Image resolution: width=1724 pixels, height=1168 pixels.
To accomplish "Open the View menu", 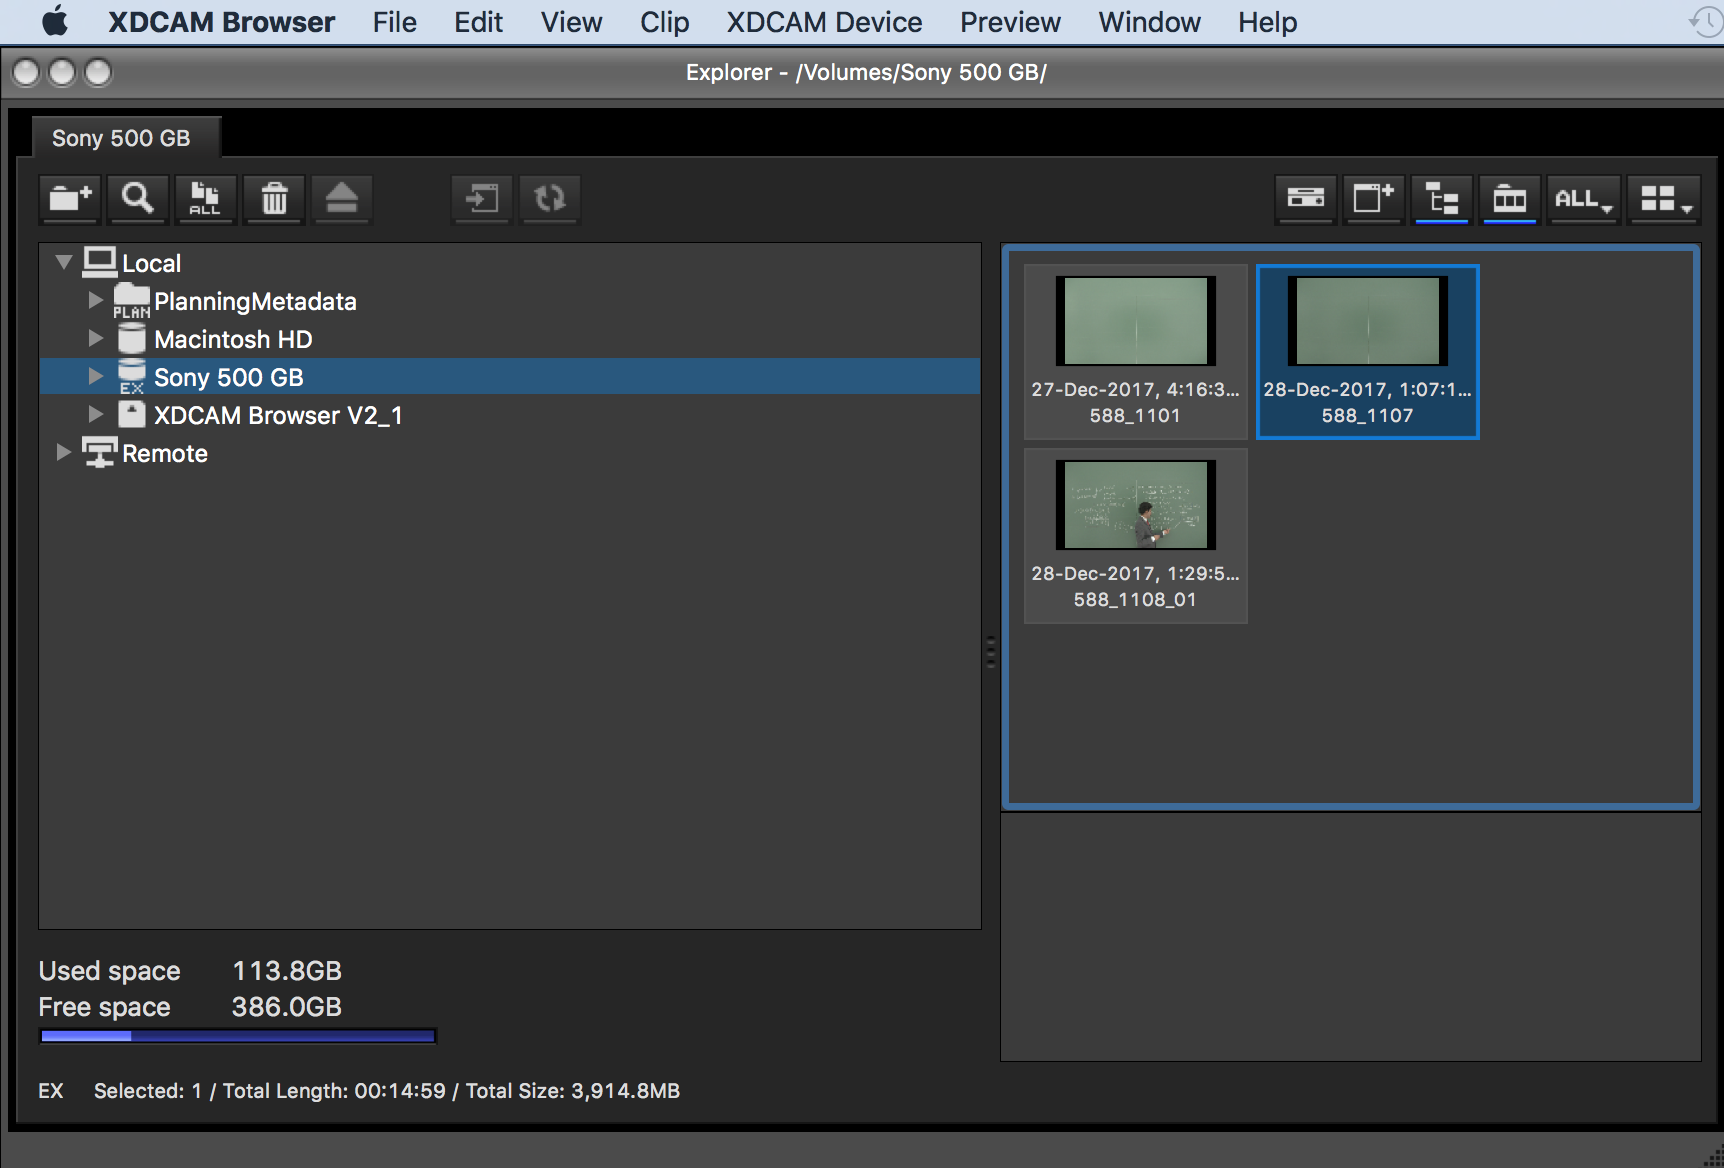I will pyautogui.click(x=571, y=22).
